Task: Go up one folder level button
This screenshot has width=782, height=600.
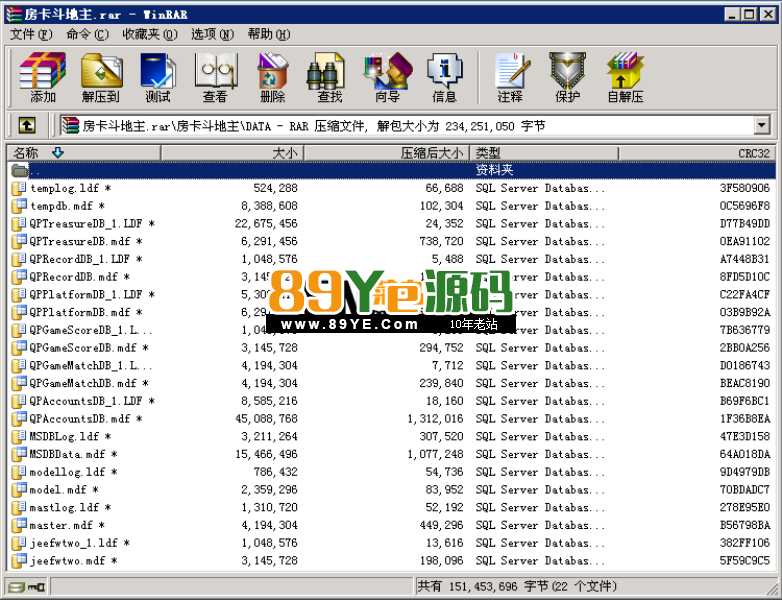Action: [x=27, y=125]
